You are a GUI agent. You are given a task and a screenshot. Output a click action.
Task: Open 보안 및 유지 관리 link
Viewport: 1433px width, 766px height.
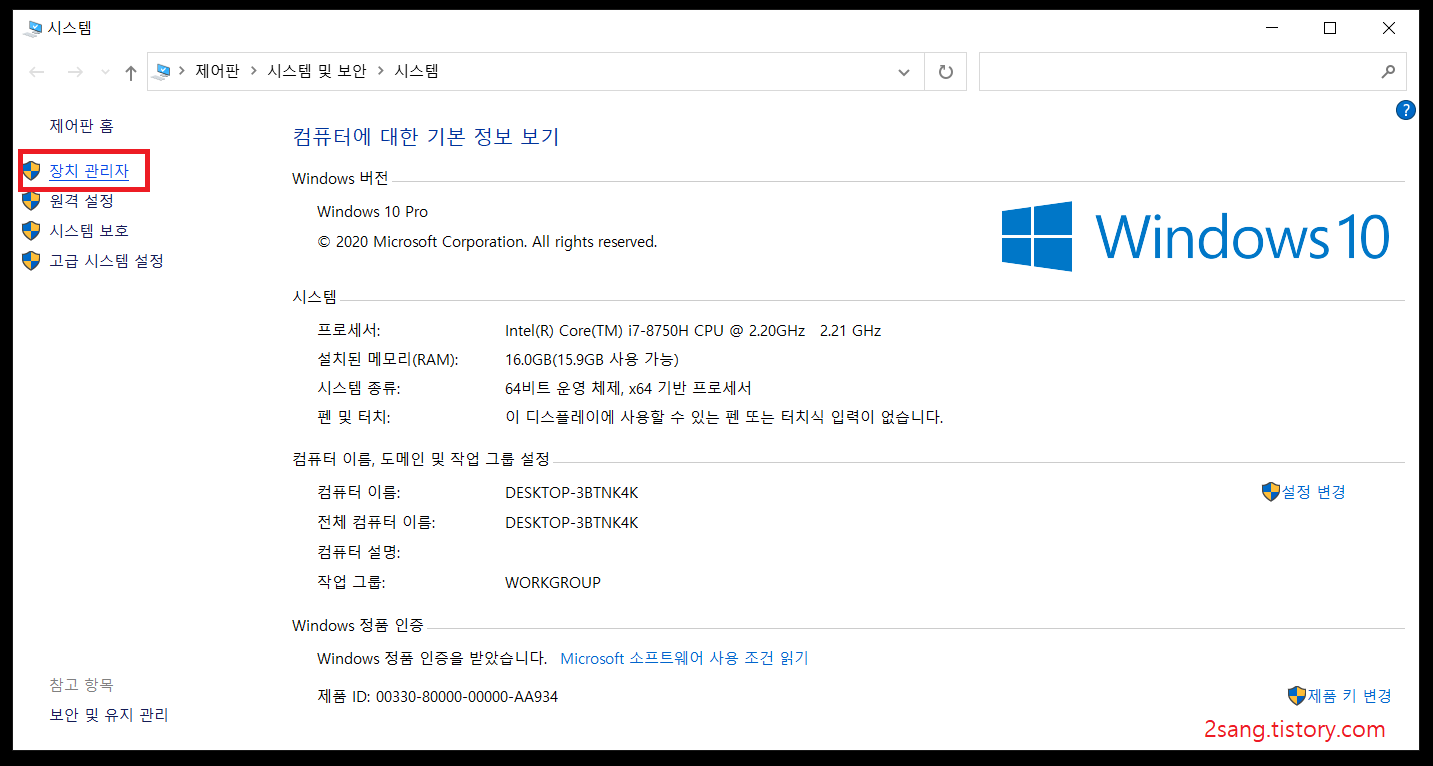tap(109, 715)
